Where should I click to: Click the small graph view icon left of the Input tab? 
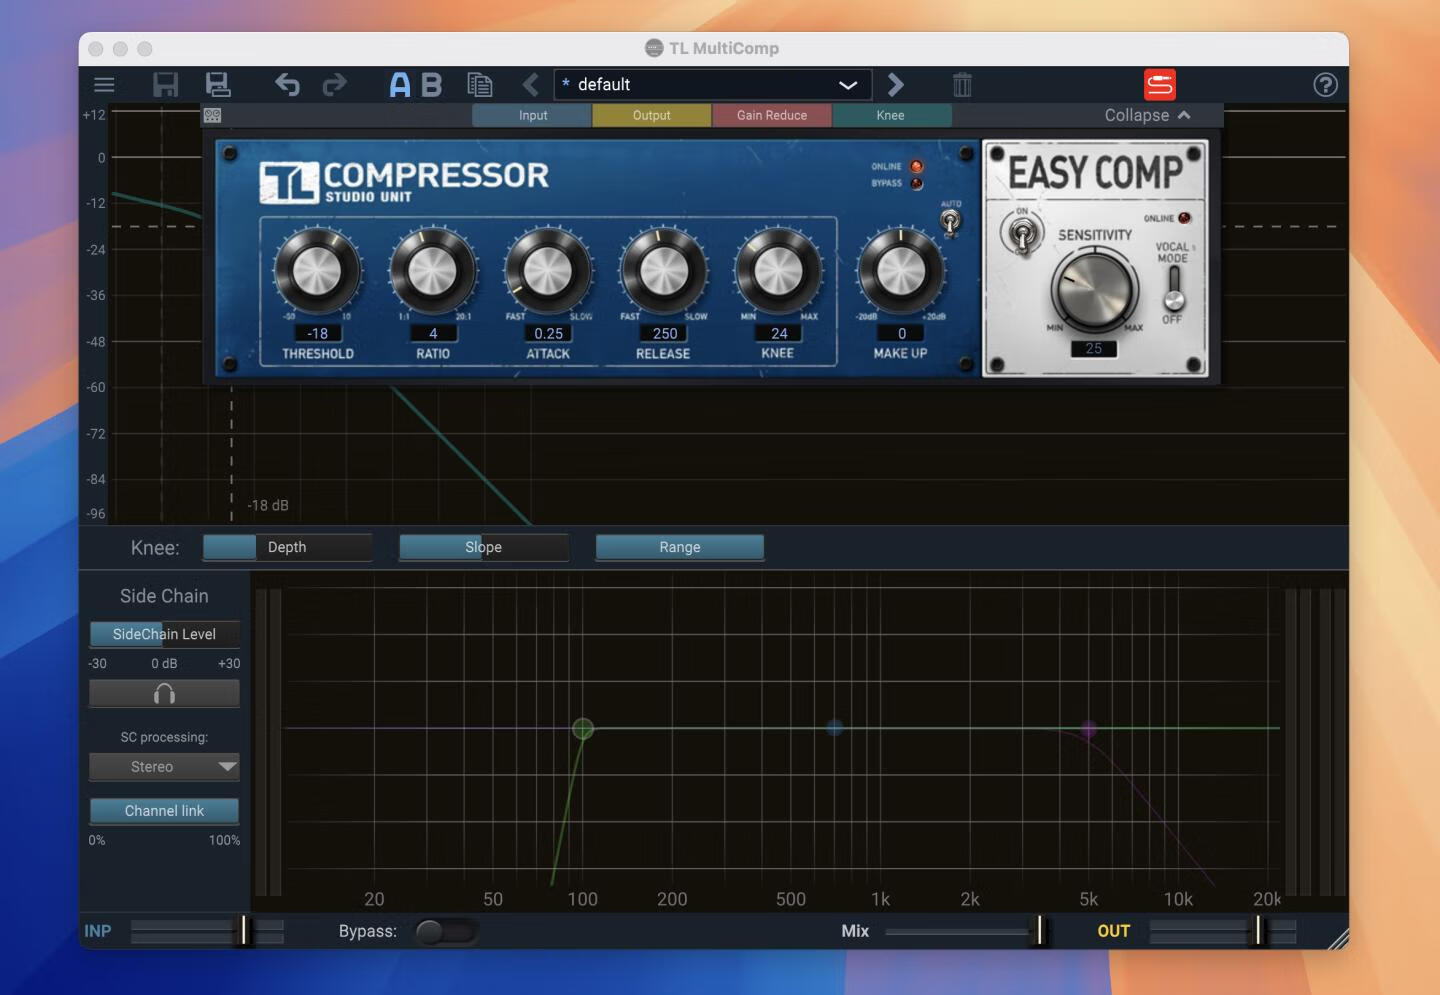212,115
